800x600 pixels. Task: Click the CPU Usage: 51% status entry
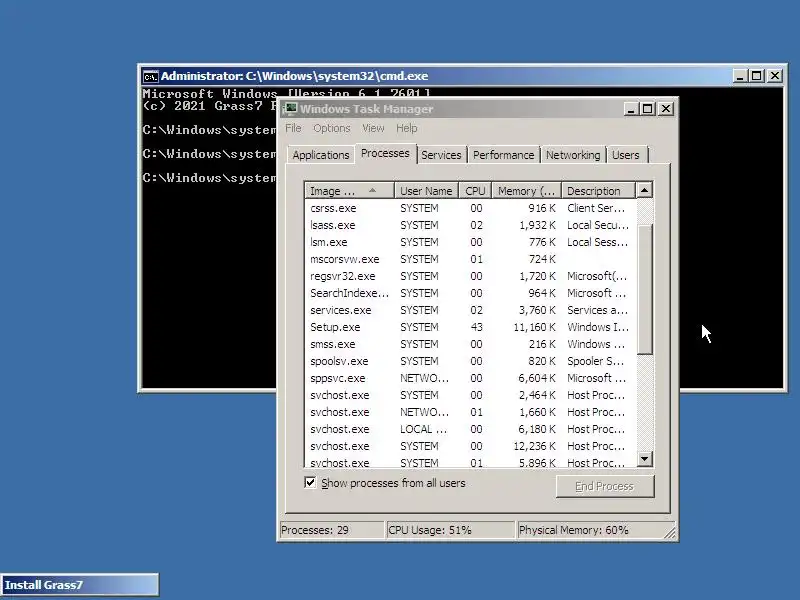click(x=451, y=530)
